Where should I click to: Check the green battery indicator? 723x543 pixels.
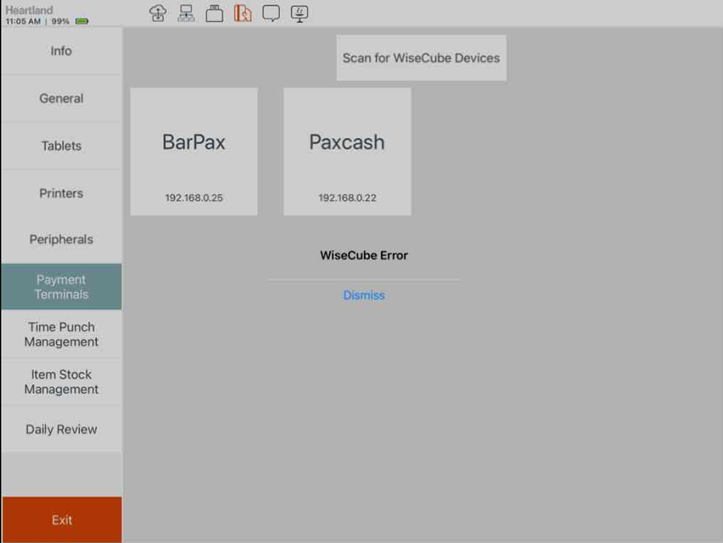click(82, 21)
